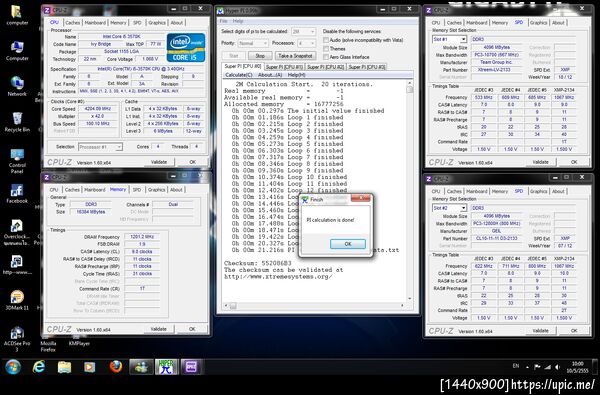Enable the Audio incompatibility checkbox in Hyper PI
Screen dimensions: 600x395
(326, 40)
